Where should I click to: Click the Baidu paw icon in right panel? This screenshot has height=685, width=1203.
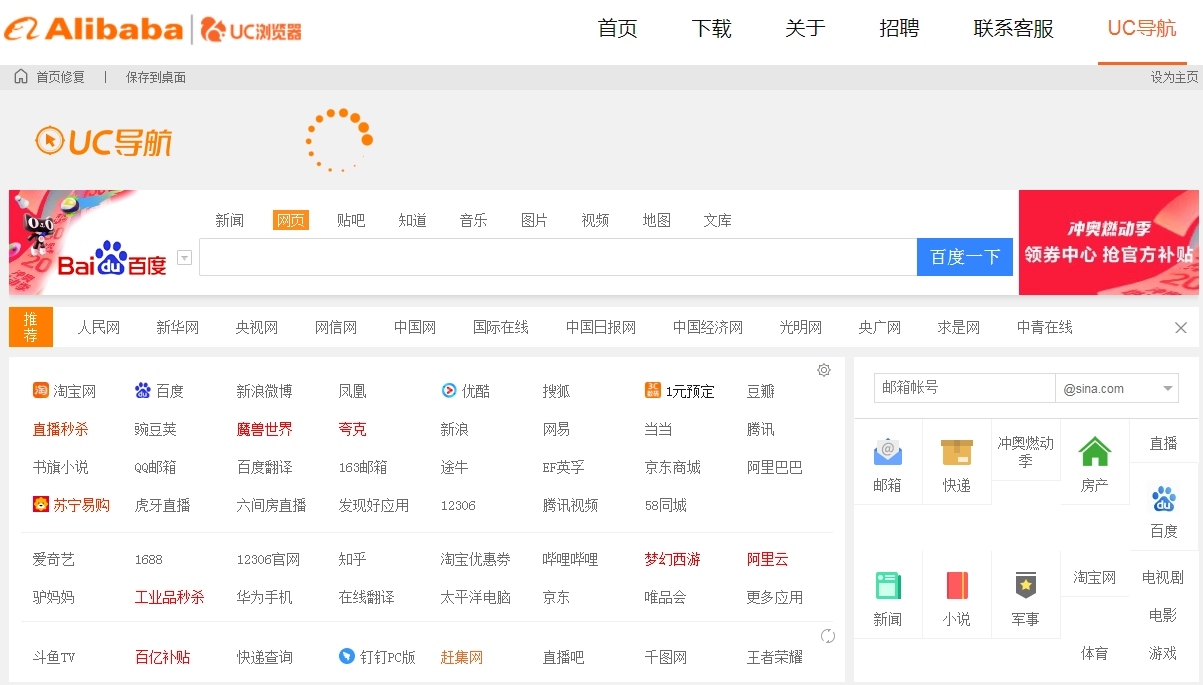(x=1163, y=499)
